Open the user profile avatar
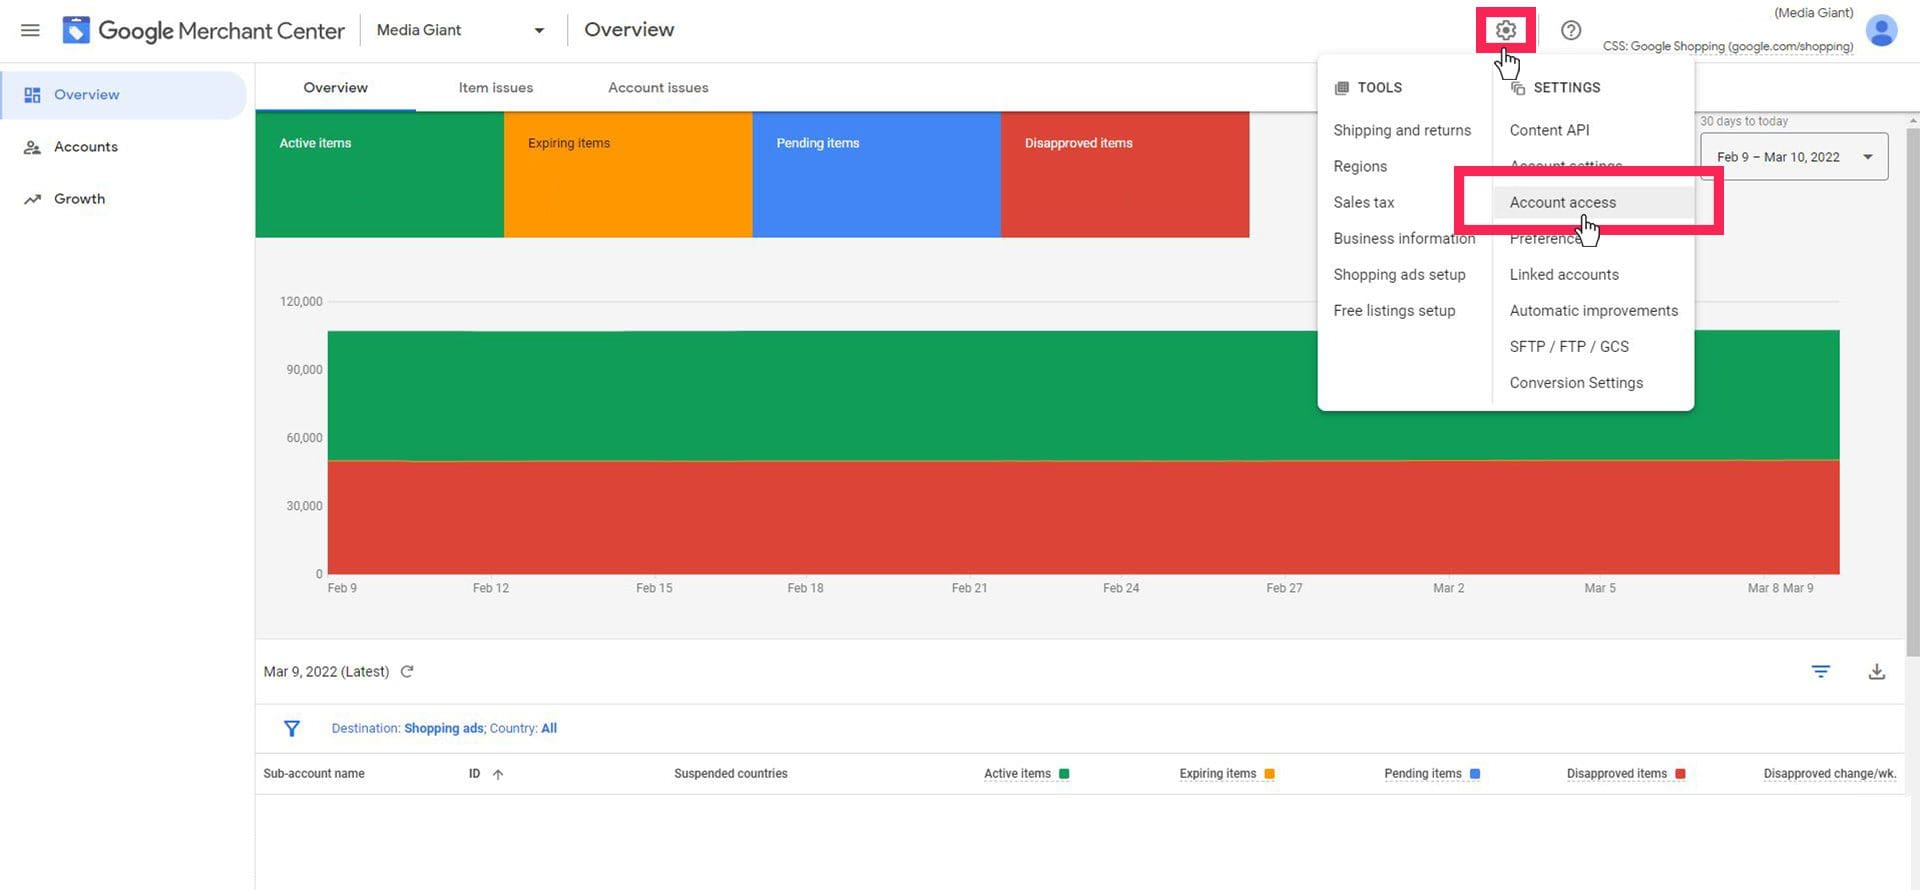This screenshot has width=1920, height=890. (x=1881, y=30)
